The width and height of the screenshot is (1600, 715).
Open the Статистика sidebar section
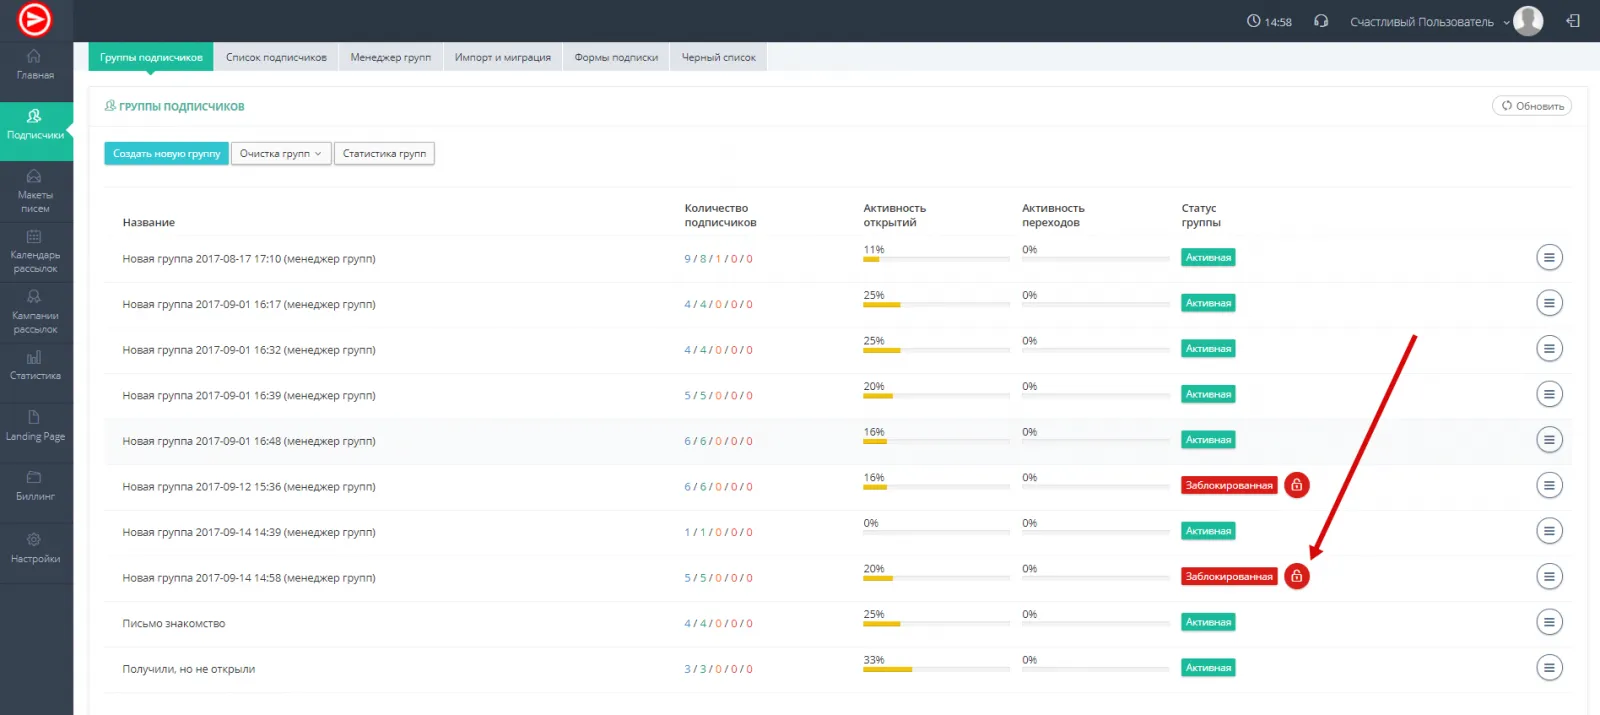click(35, 365)
